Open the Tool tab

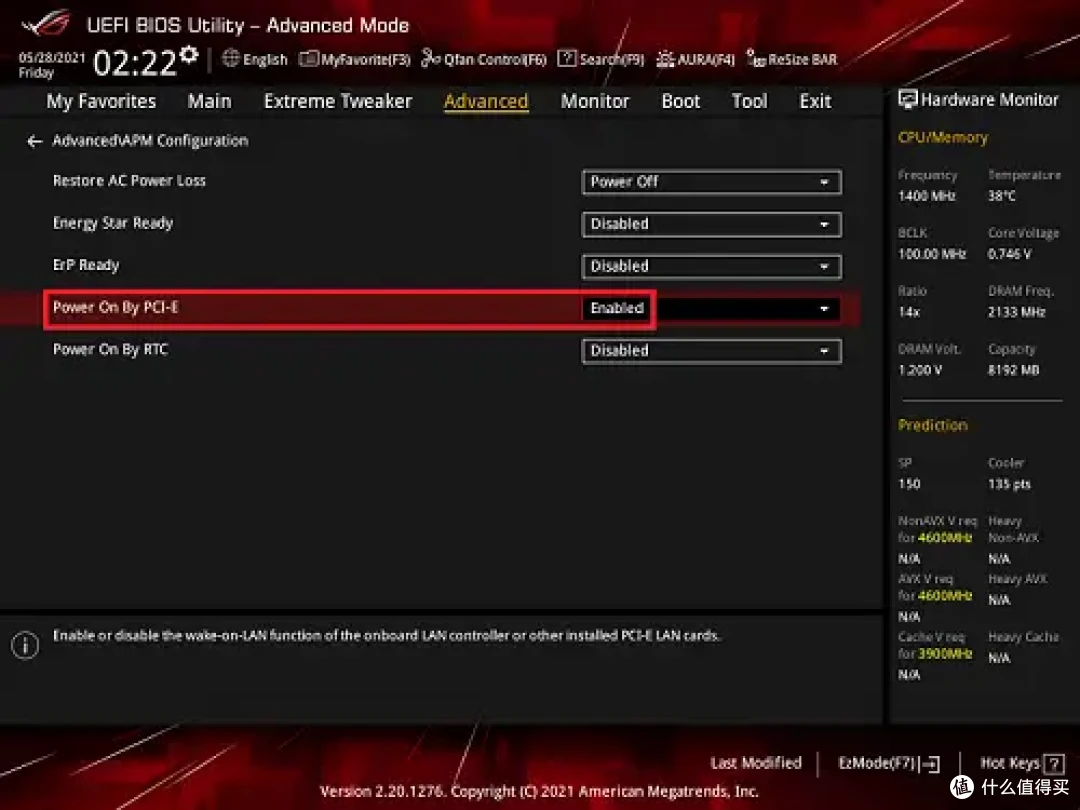[x=749, y=101]
